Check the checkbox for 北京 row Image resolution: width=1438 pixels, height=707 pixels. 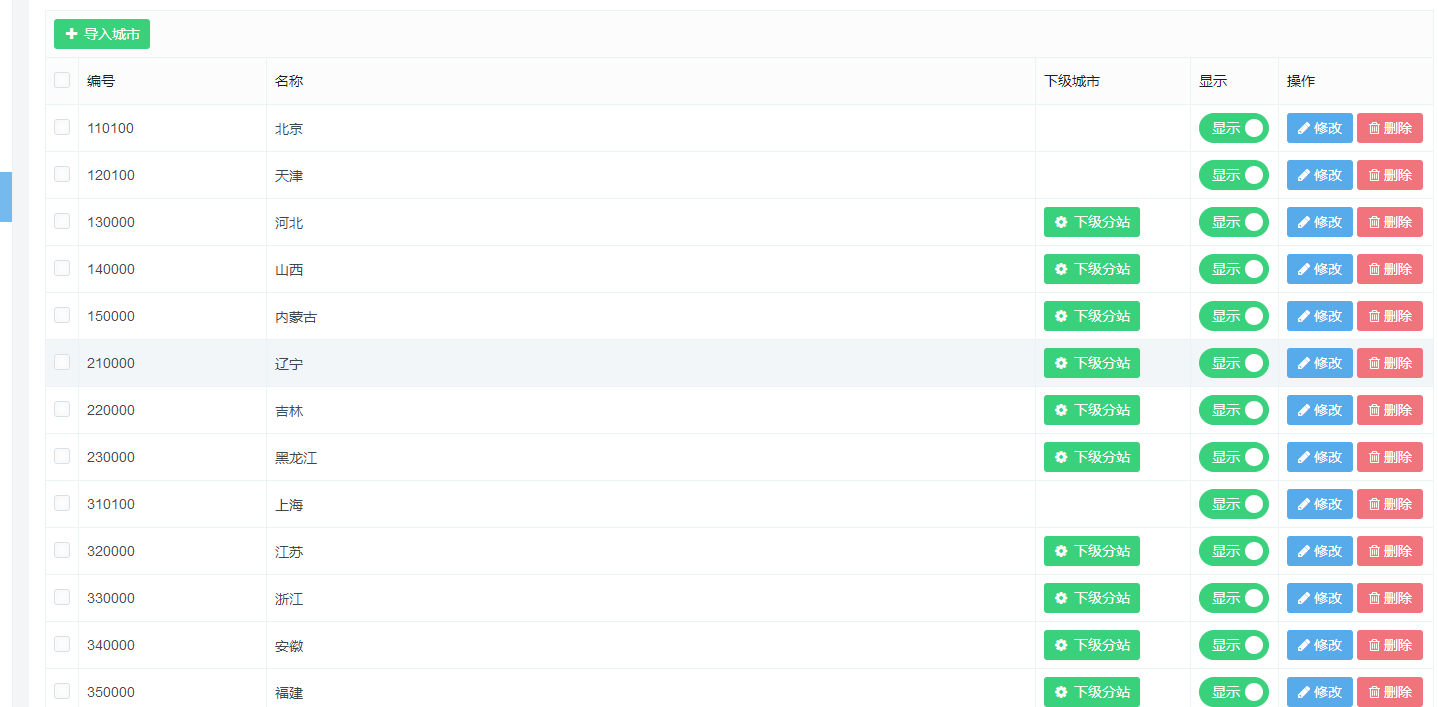62,127
